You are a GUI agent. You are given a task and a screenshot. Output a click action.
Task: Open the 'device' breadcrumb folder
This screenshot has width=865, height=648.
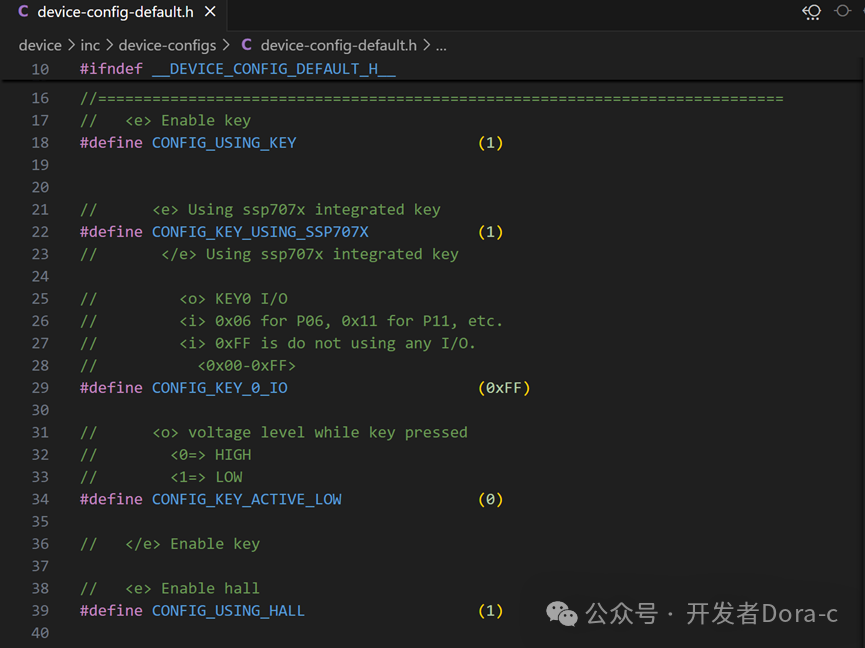pyautogui.click(x=40, y=45)
